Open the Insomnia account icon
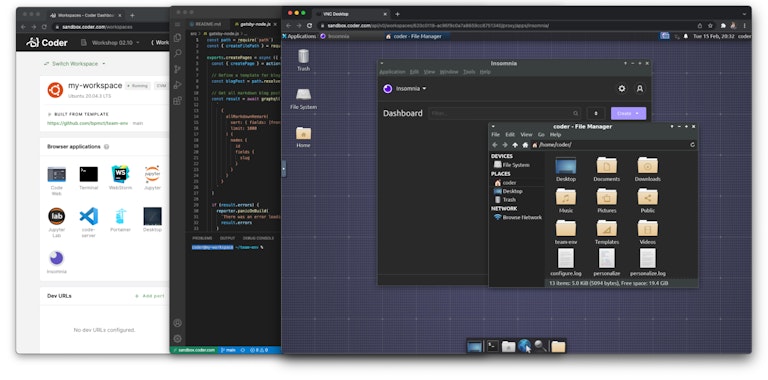This screenshot has width=768, height=380. tap(640, 89)
